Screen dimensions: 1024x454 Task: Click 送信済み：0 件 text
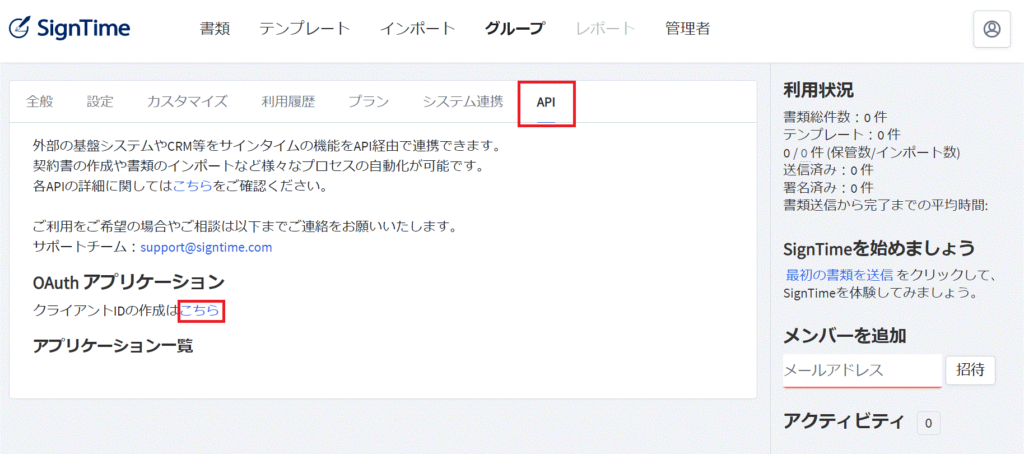[x=828, y=170]
